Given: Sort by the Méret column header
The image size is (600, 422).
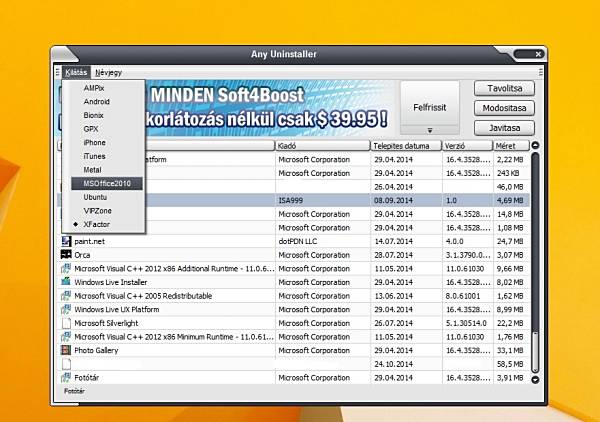Looking at the screenshot, I should (x=511, y=146).
